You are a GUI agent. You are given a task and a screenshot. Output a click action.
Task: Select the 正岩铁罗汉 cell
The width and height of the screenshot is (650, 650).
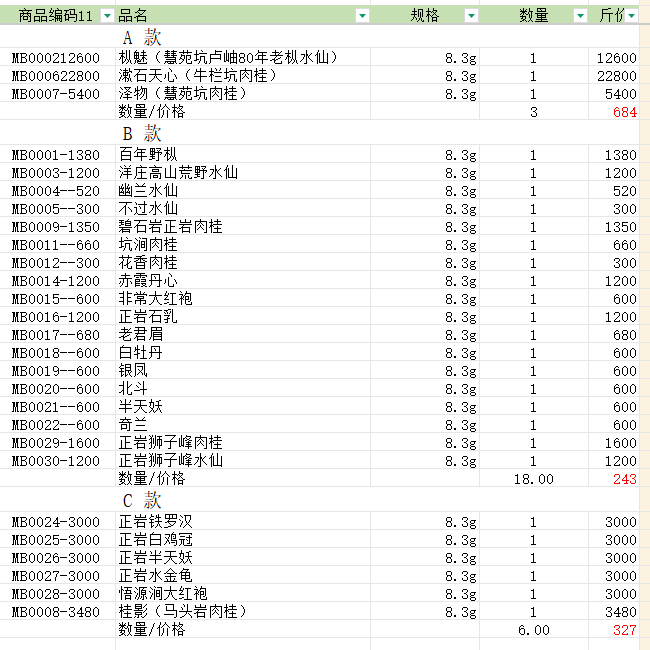click(x=243, y=521)
